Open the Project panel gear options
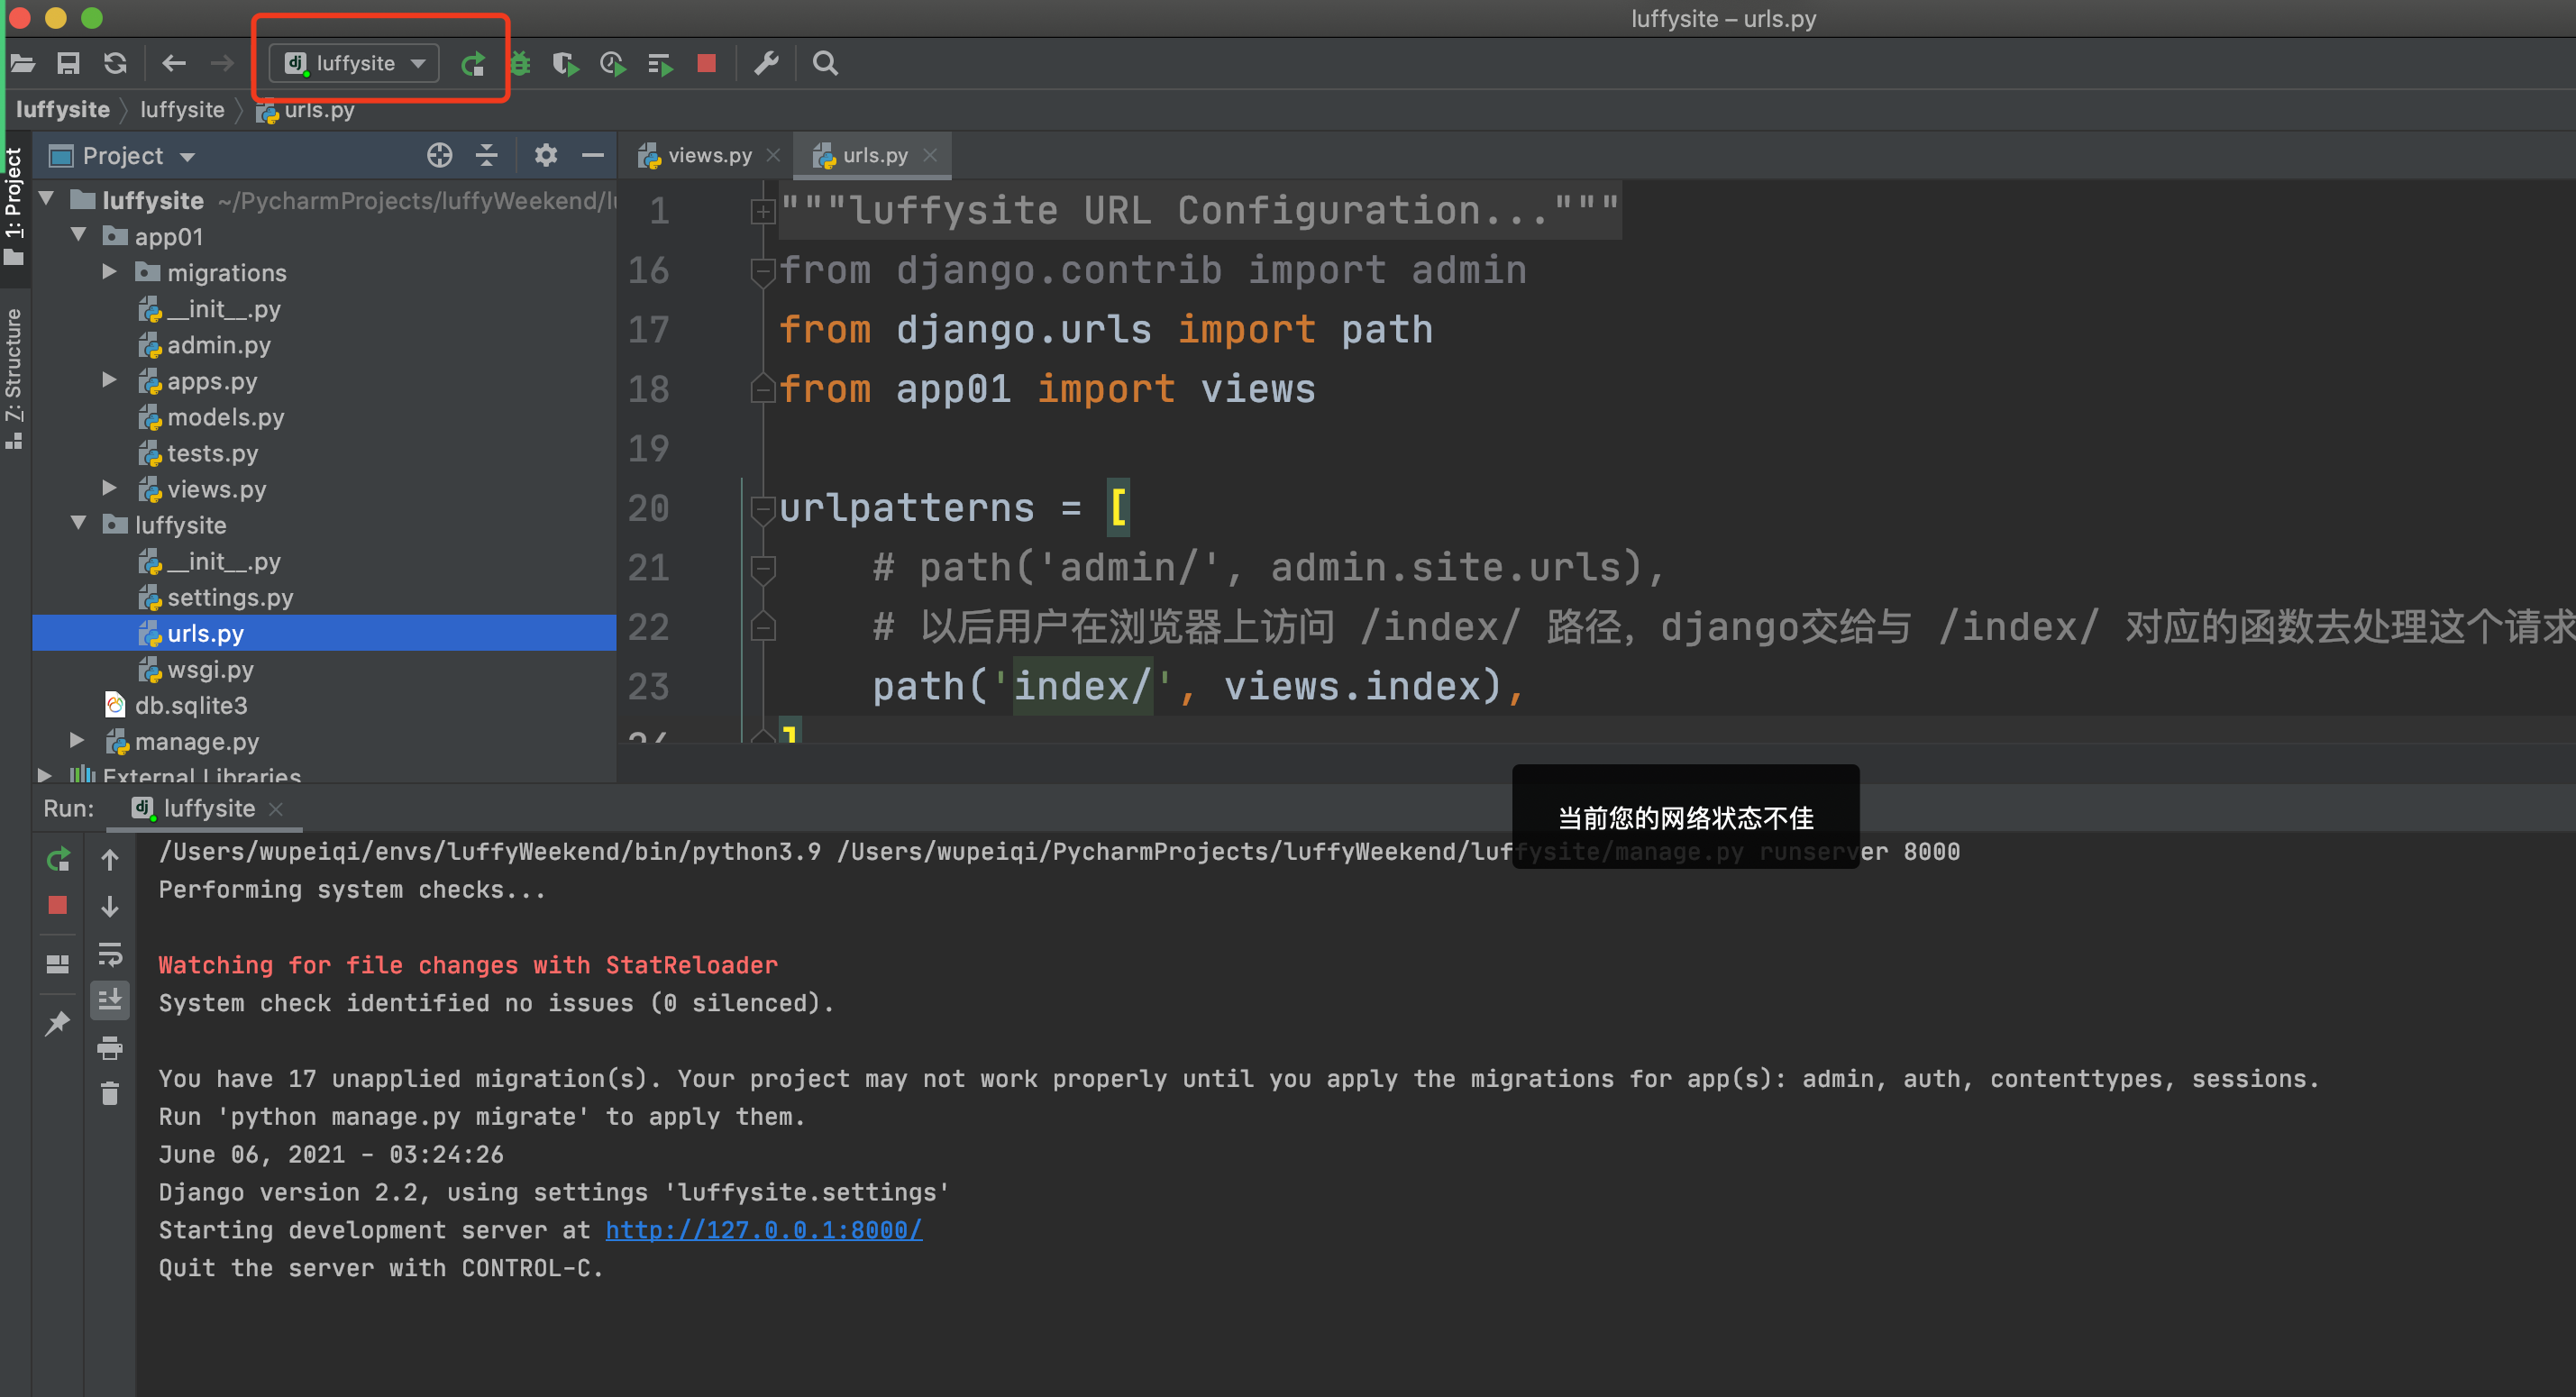2576x1397 pixels. coord(545,155)
